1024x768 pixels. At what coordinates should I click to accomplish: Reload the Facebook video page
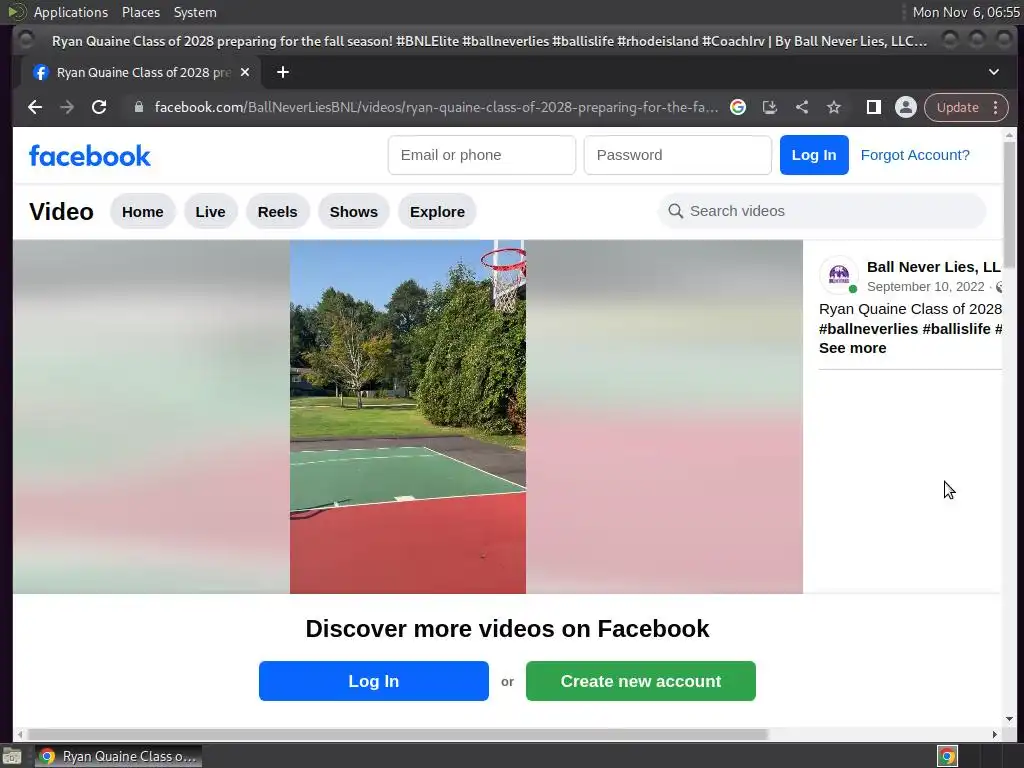99,107
